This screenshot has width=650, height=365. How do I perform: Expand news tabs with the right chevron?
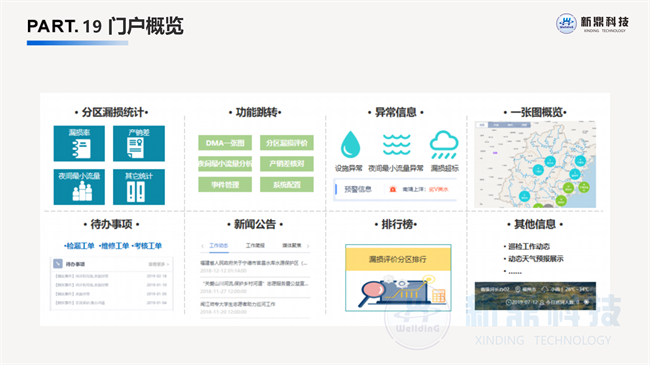308,246
